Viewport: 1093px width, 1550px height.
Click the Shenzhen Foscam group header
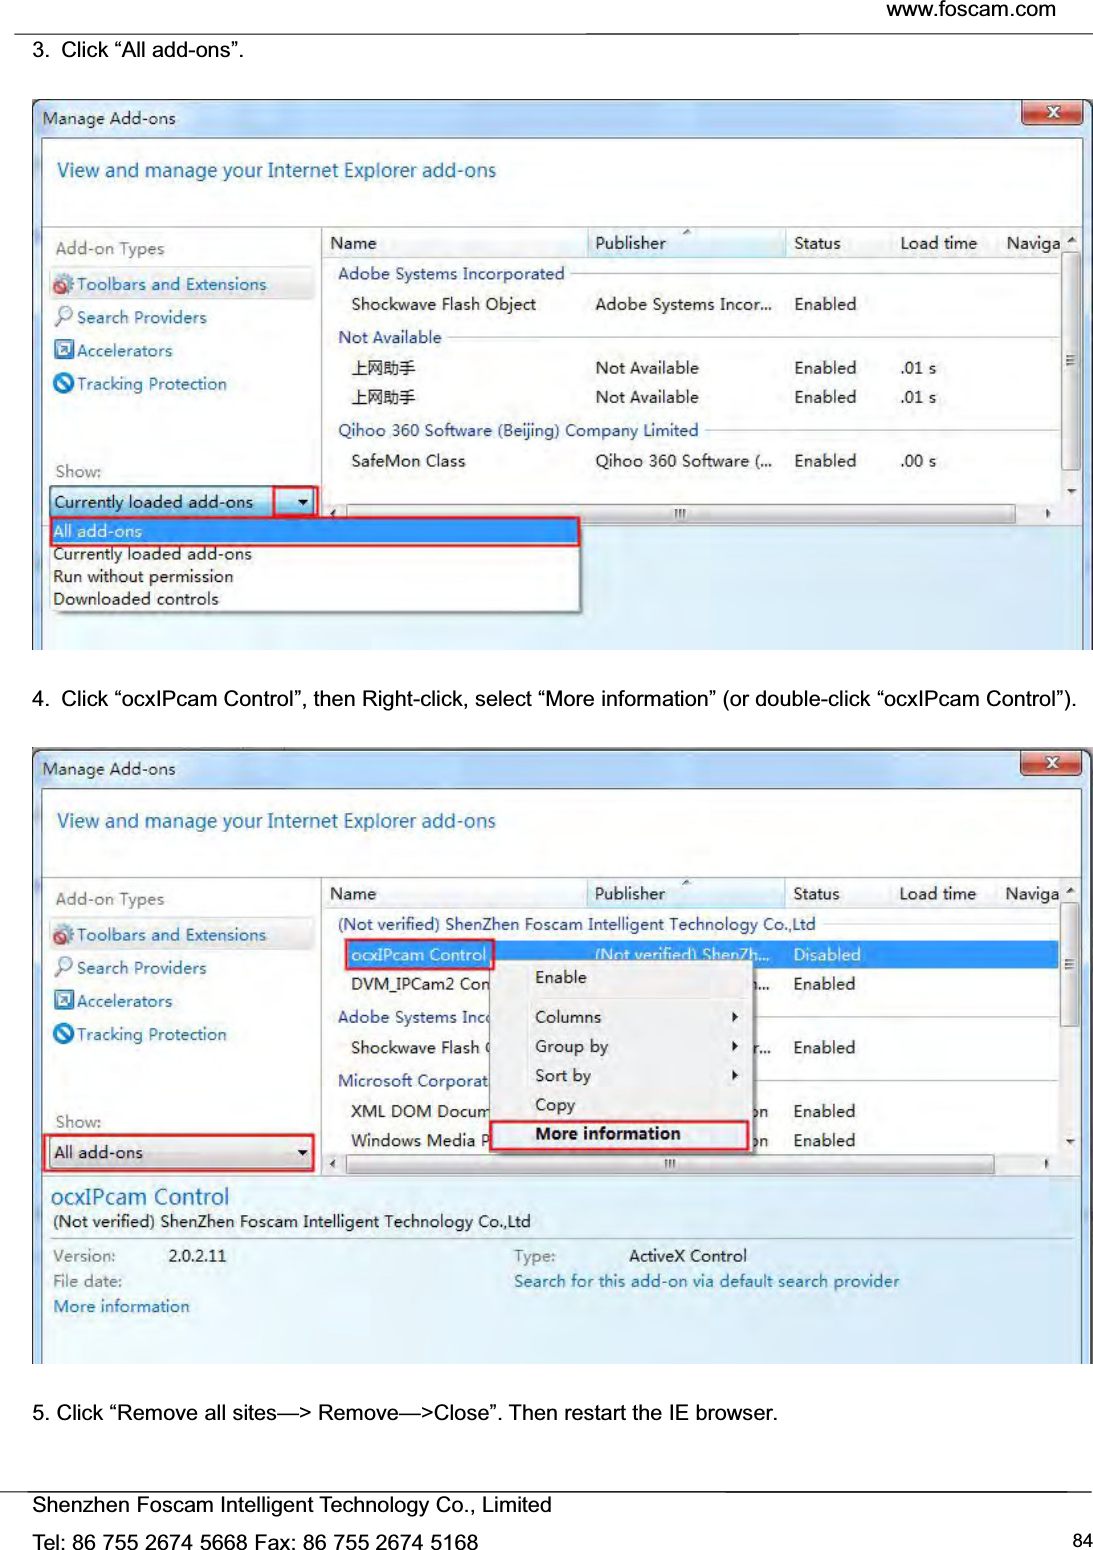tap(576, 924)
